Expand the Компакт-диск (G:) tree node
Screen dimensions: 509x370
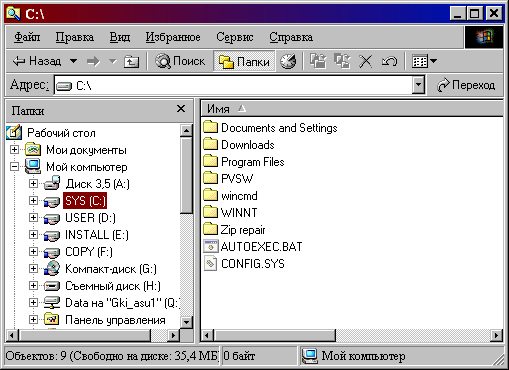33,268
